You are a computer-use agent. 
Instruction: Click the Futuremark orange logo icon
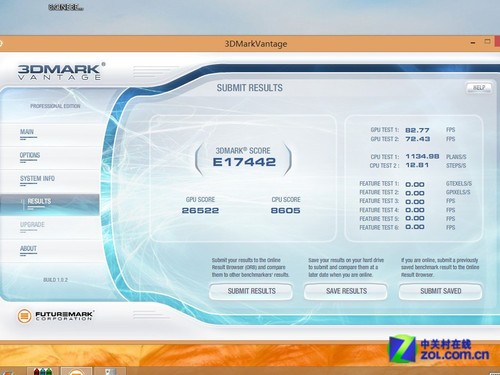click(24, 315)
